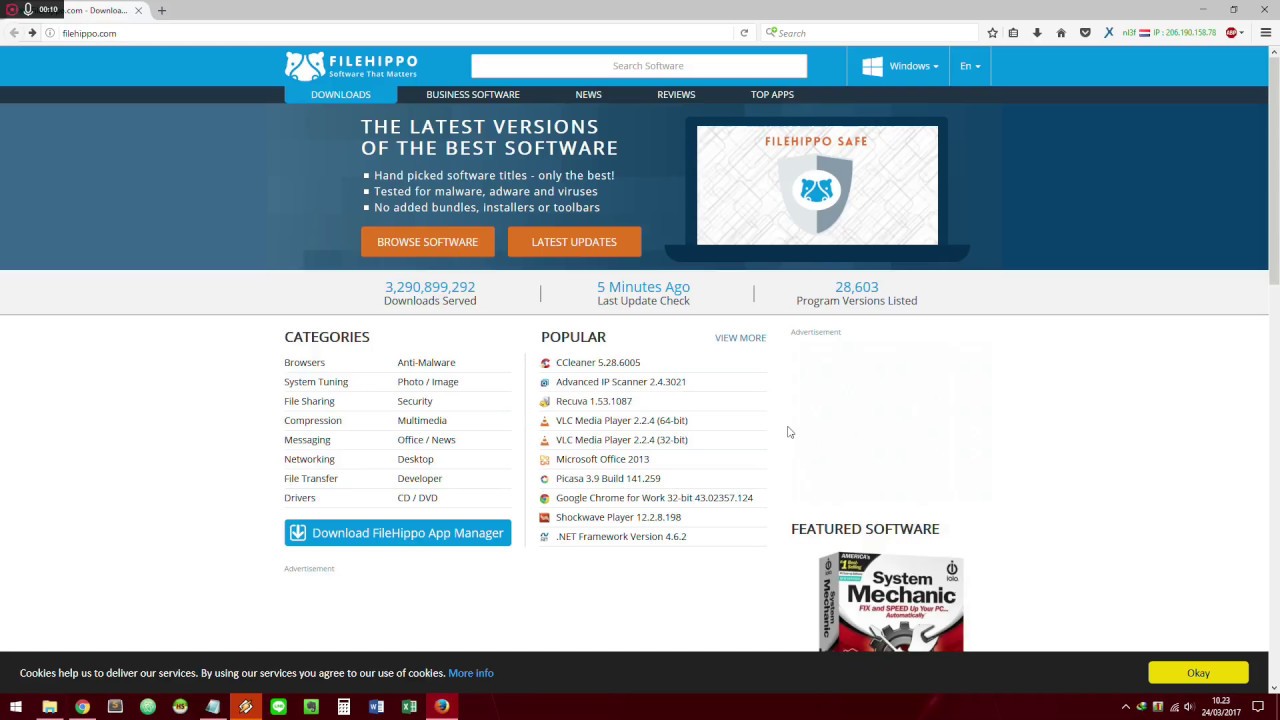Screen dimensions: 1280x720
Task: Open the System Tuning category
Action: point(316,382)
